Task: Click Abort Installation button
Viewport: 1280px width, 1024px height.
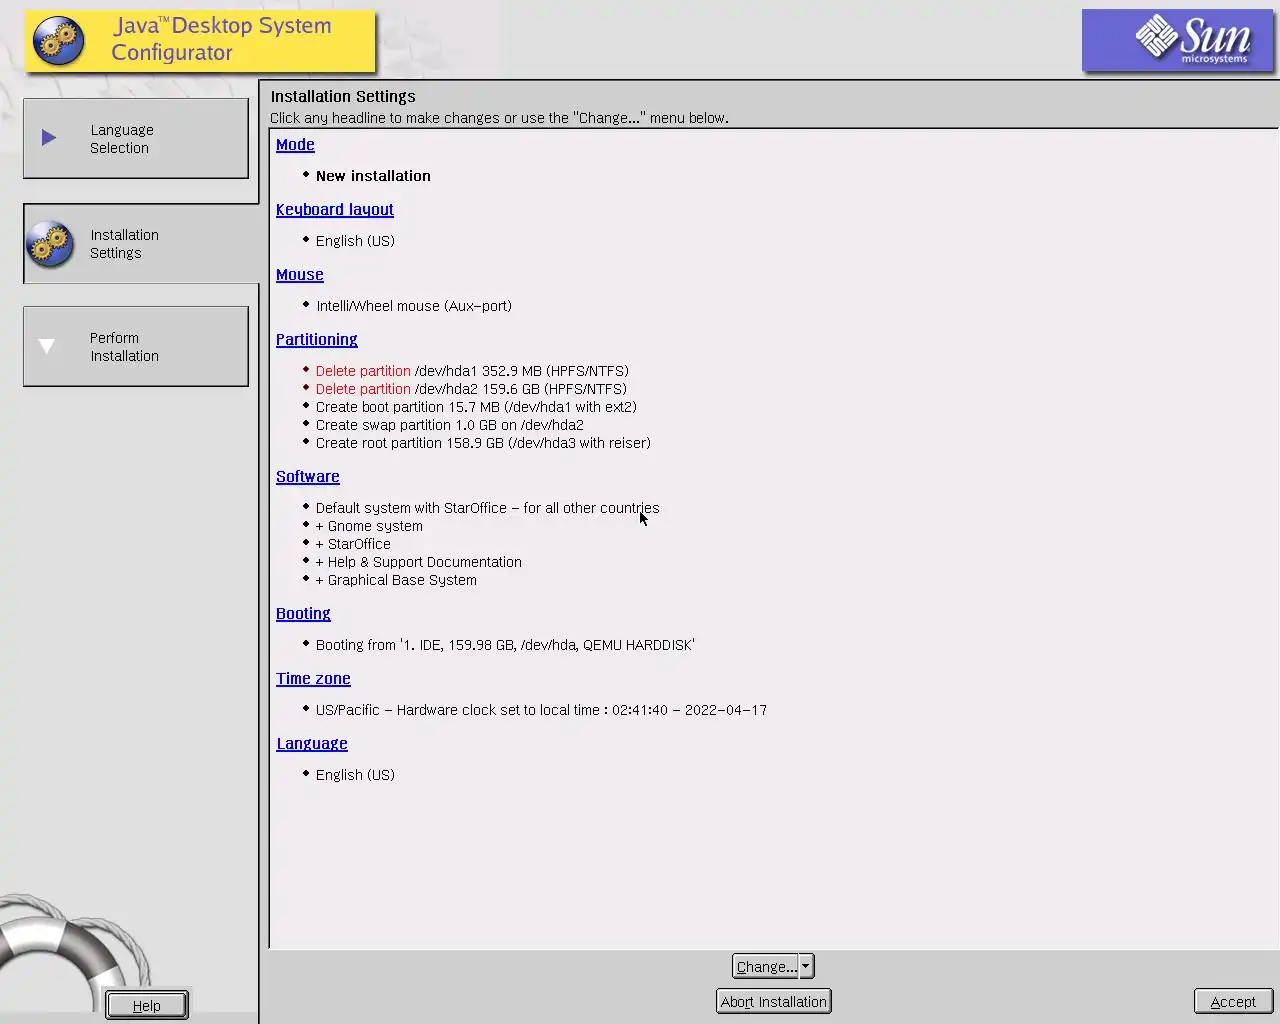Action: point(774,1001)
